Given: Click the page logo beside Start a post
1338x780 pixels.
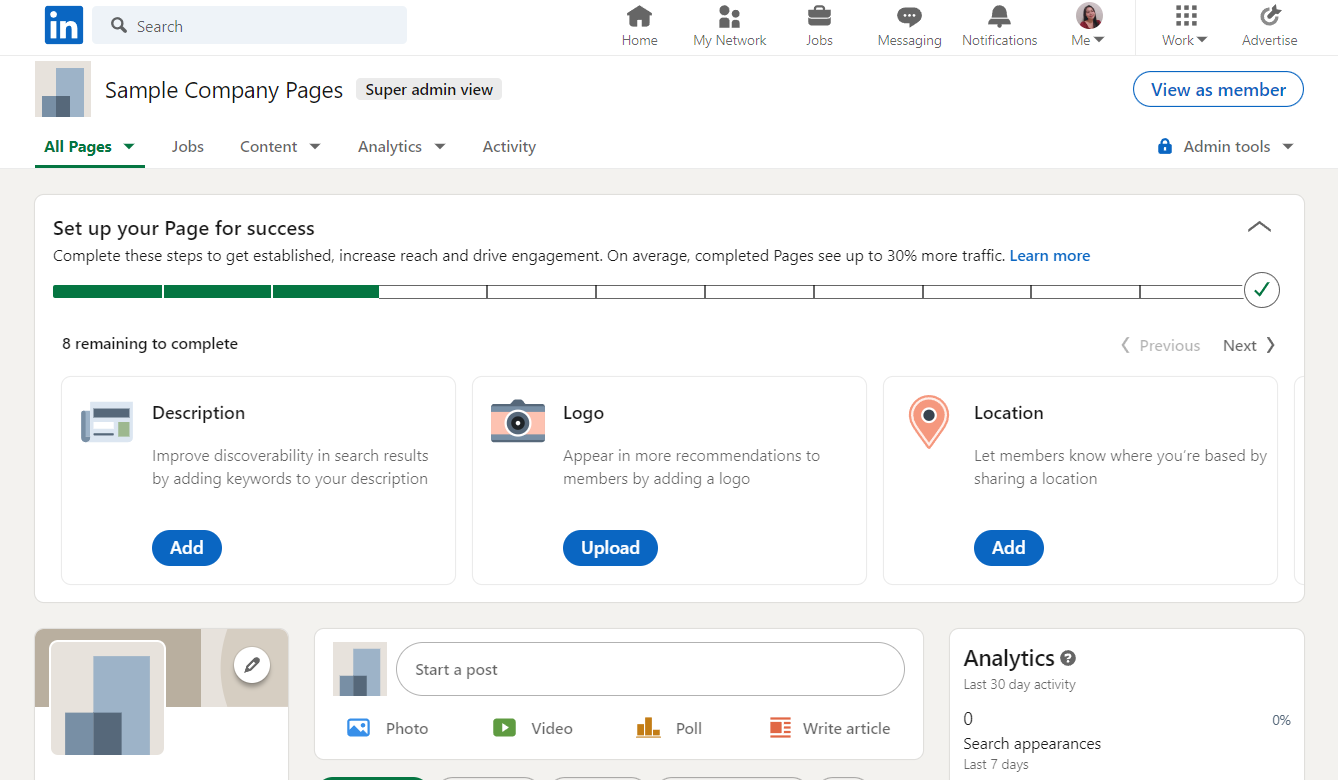Looking at the screenshot, I should pos(360,669).
